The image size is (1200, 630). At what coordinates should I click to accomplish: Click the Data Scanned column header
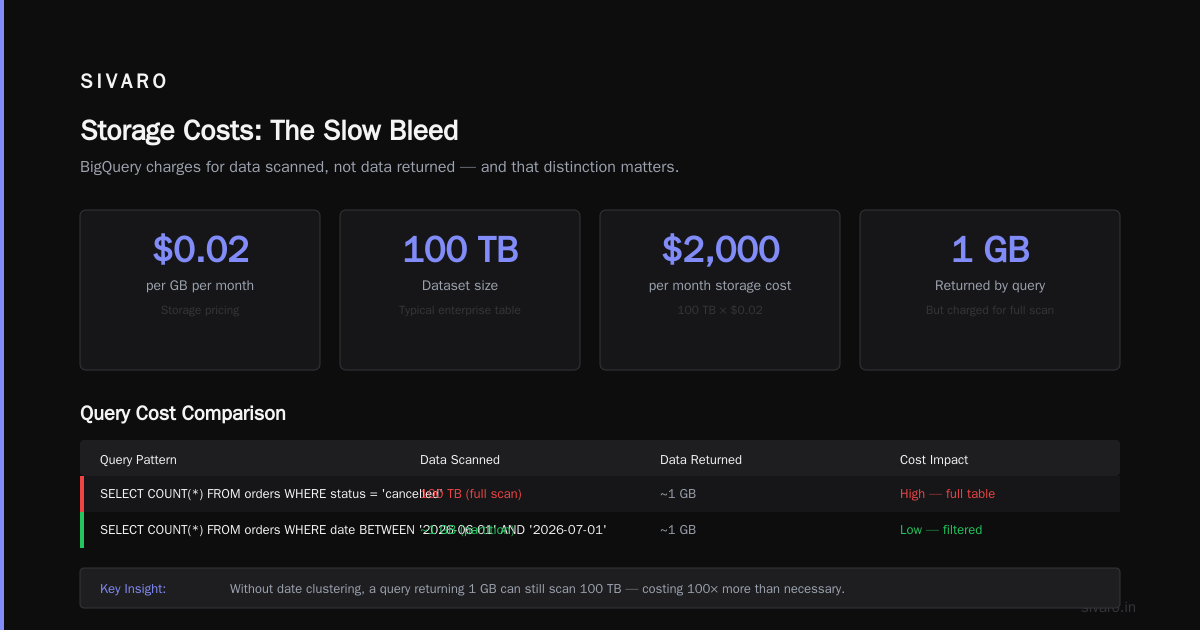click(460, 460)
